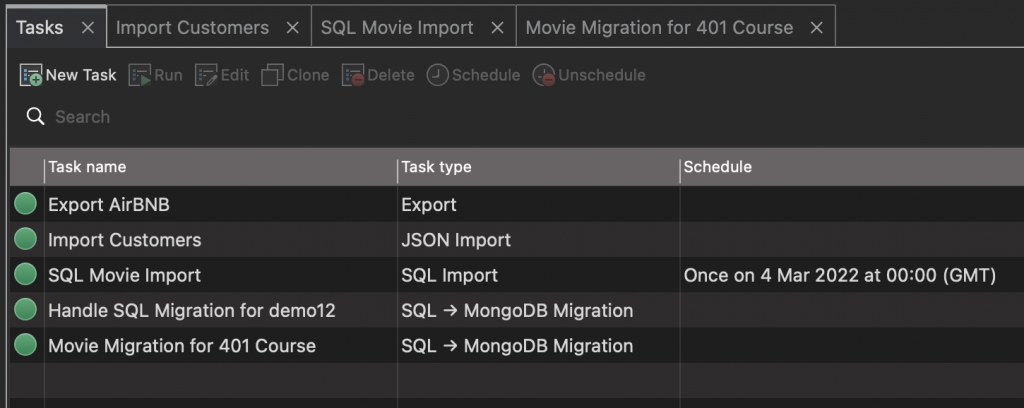Click the Clone task icon
This screenshot has height=408, width=1024.
[272, 75]
